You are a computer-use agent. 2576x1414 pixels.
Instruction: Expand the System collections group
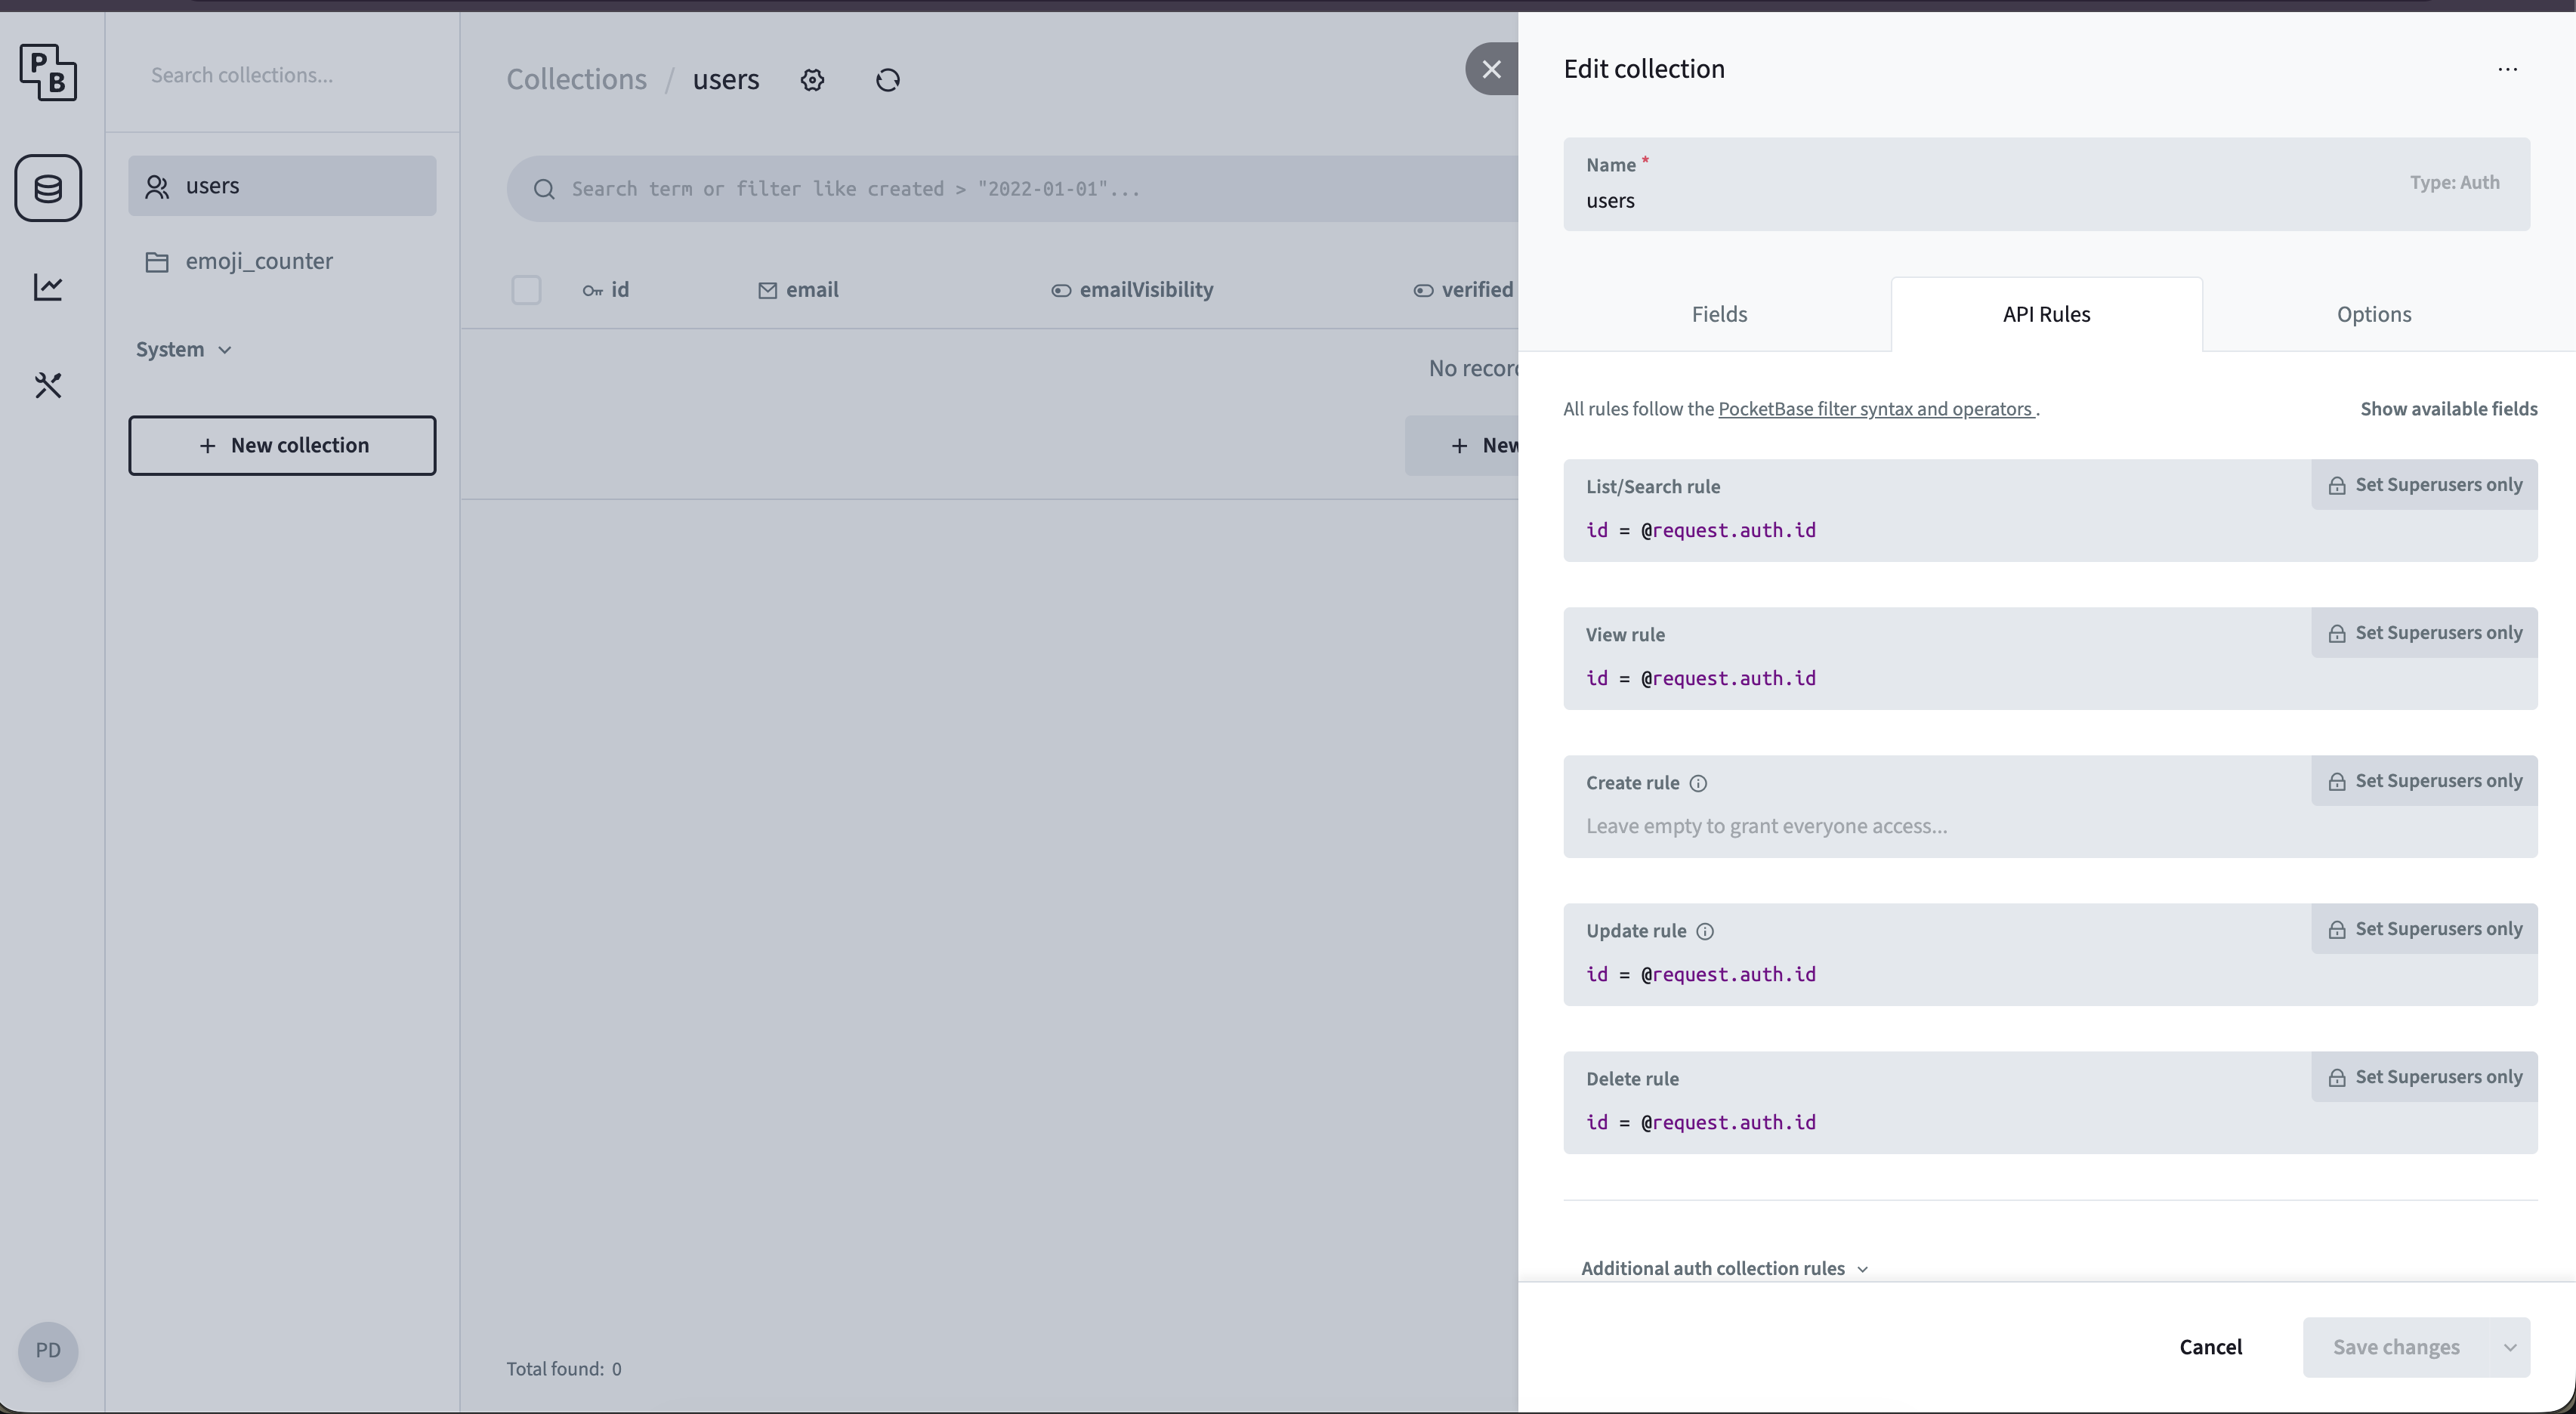184,349
